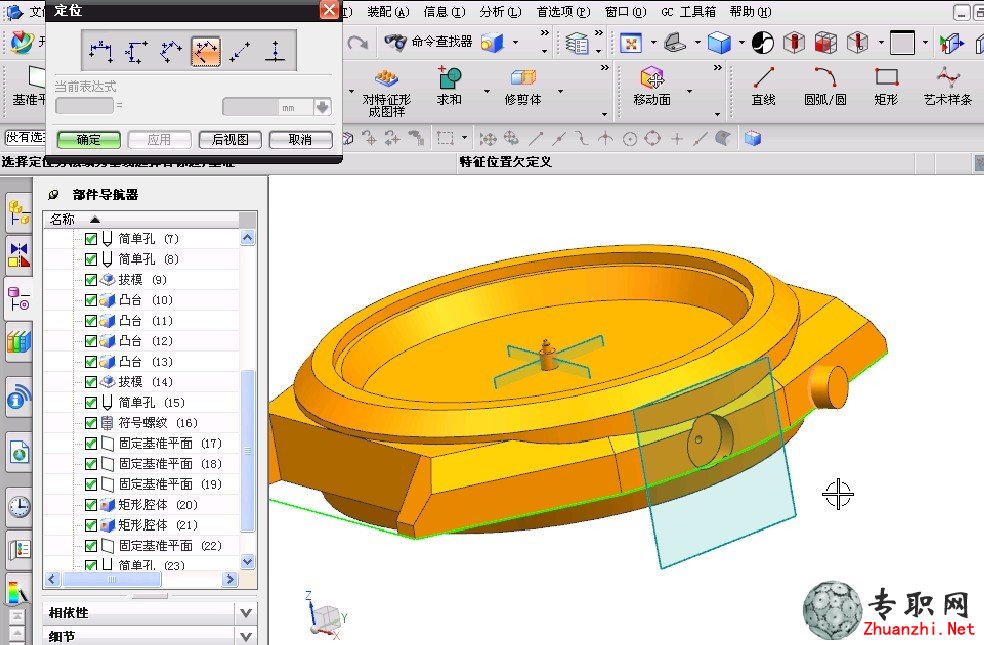The height and width of the screenshot is (645, 984).
Task: Click the 应用 apply button
Action: [159, 139]
